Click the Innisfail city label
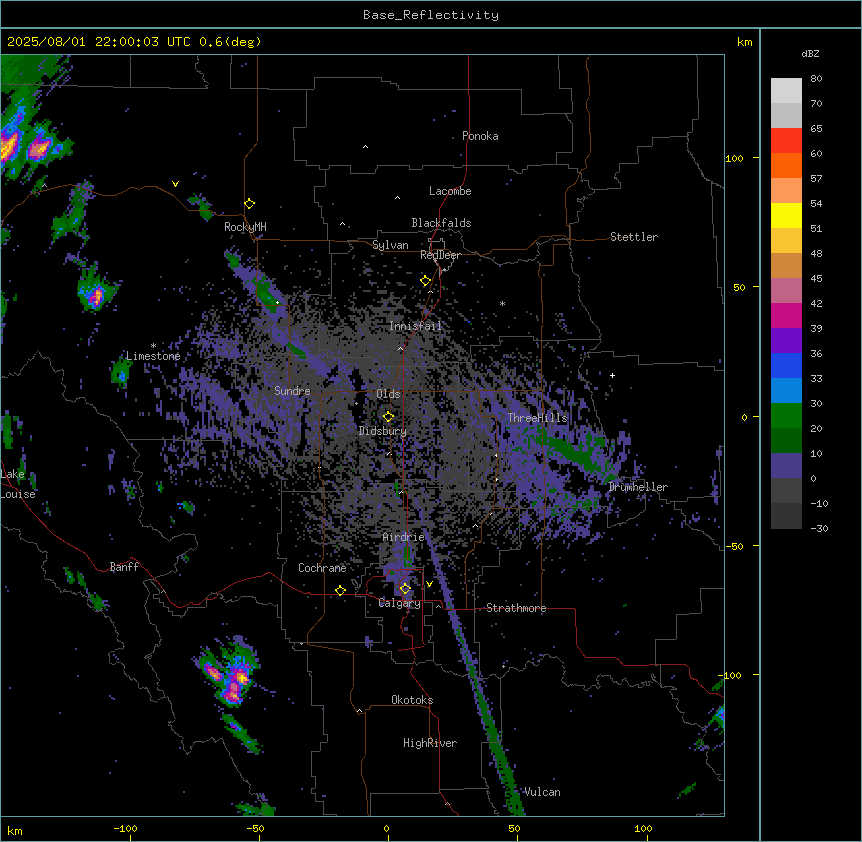This screenshot has height=842, width=862. click(415, 326)
